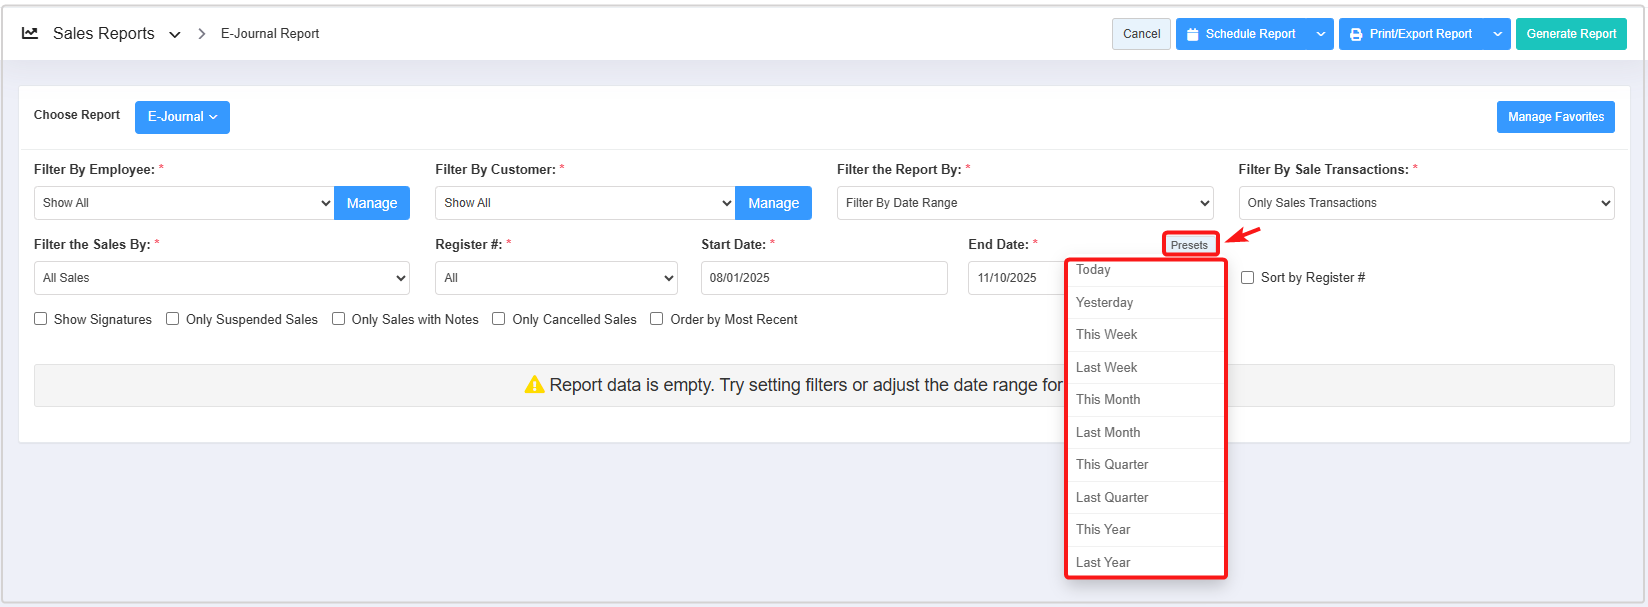1648x607 pixels.
Task: Pick the Yesterday date preset
Action: (x=1104, y=302)
